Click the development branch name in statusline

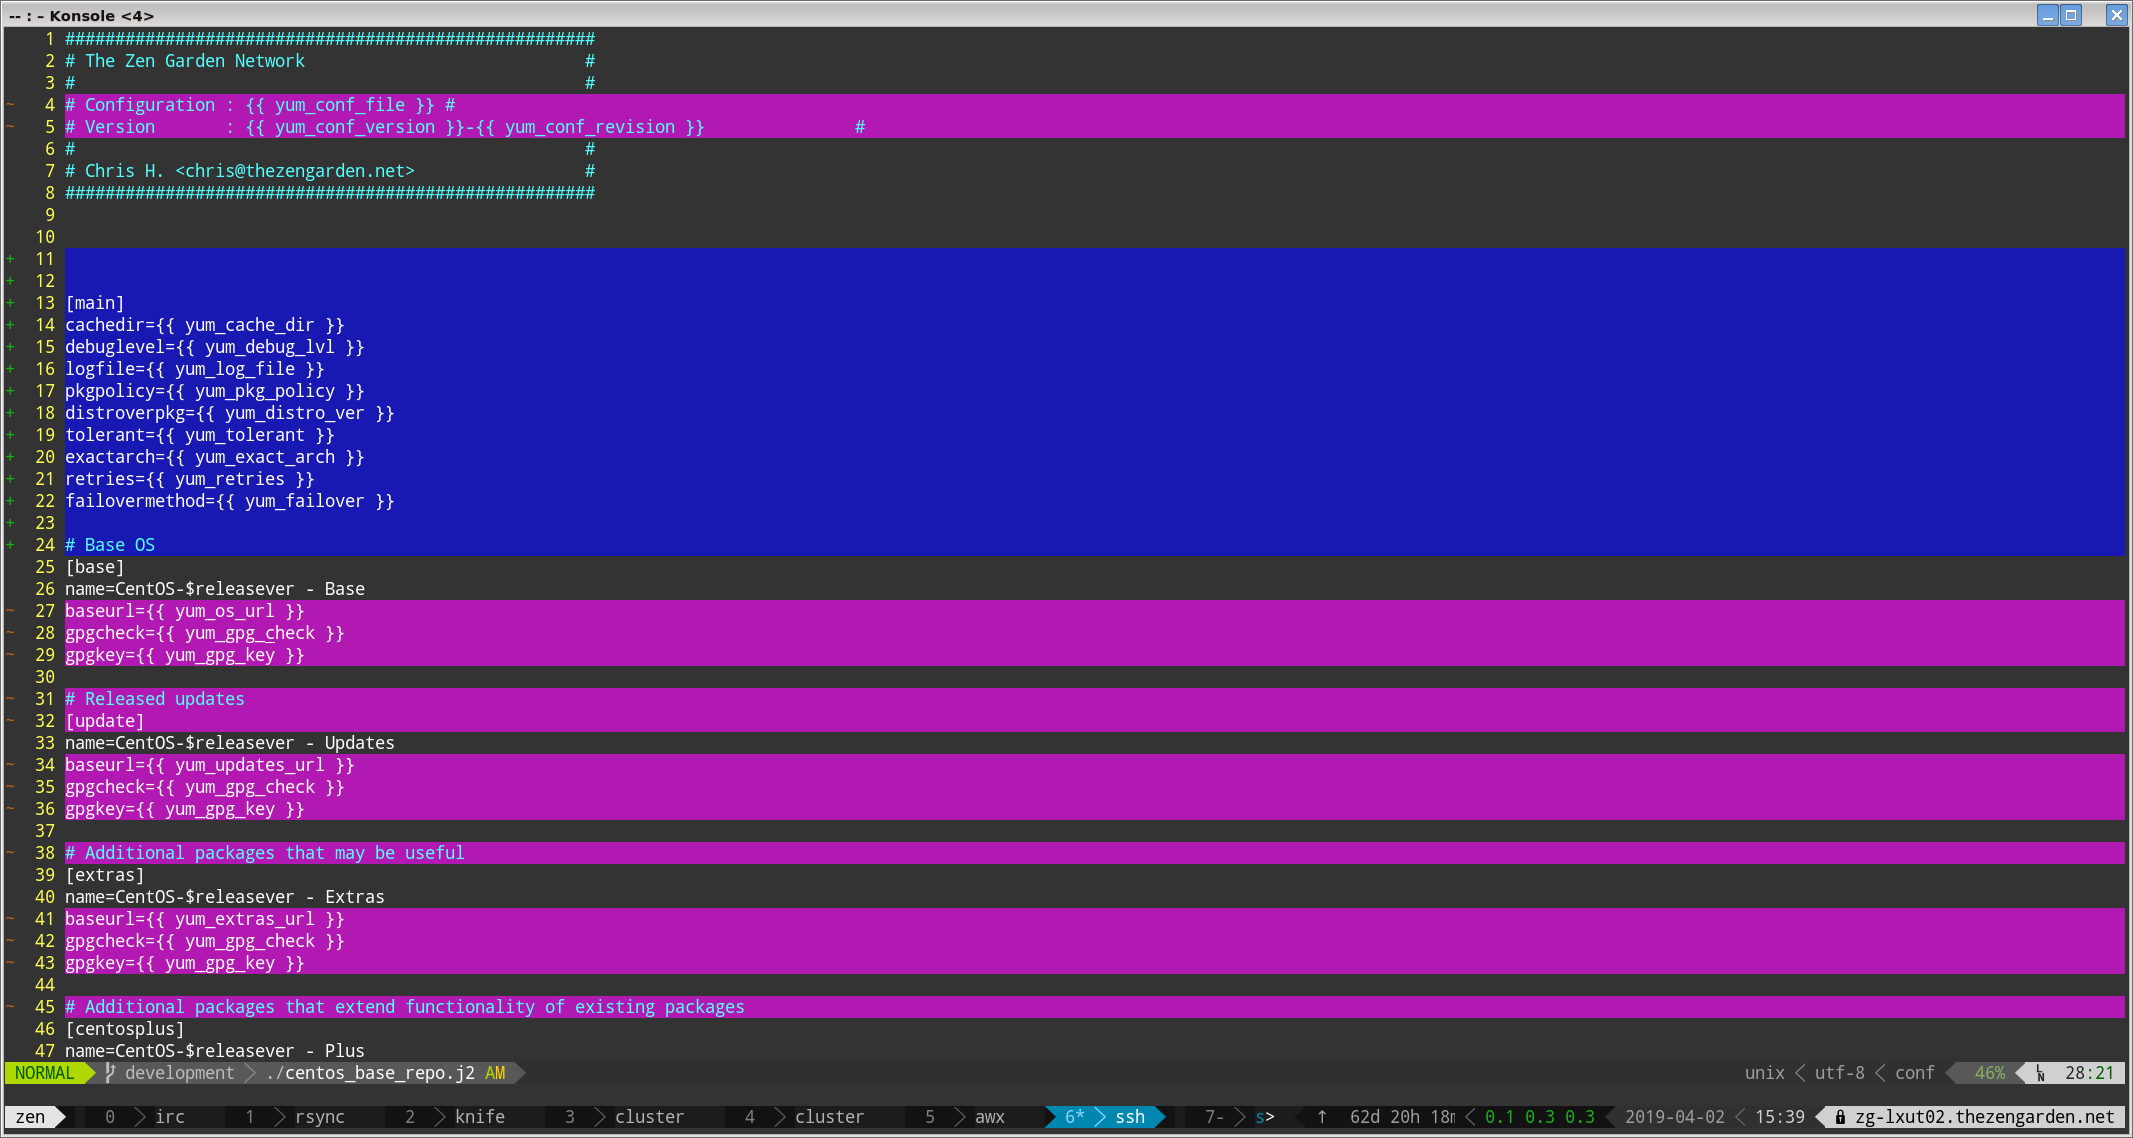point(180,1073)
